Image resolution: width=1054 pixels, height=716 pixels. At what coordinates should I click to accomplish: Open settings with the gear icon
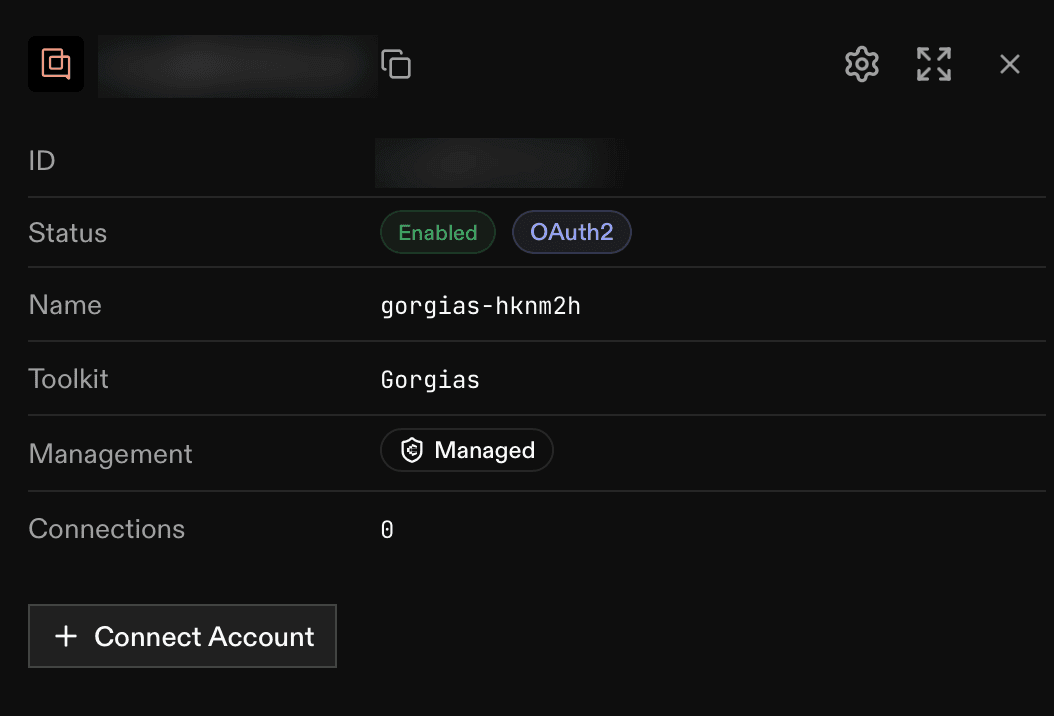pos(862,65)
